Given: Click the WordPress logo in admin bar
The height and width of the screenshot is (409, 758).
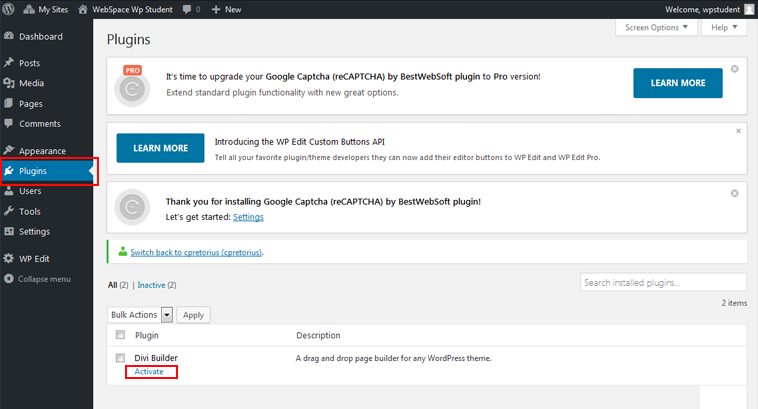Looking at the screenshot, I should 9,9.
